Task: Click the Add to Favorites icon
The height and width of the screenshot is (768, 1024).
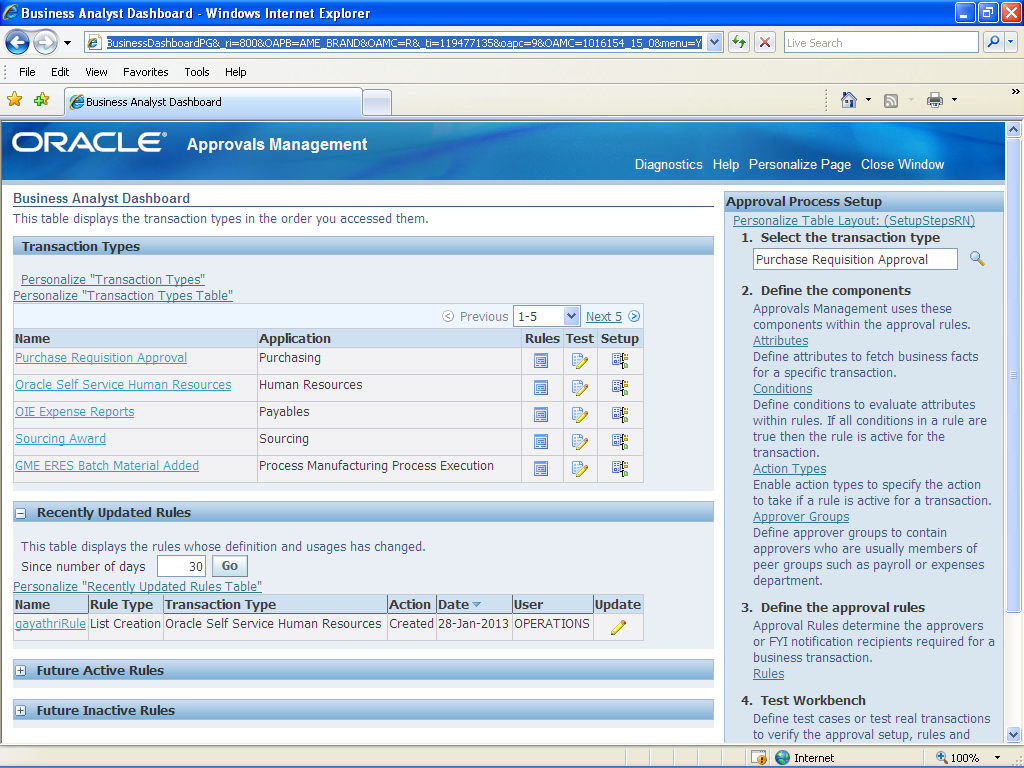Action: [41, 100]
